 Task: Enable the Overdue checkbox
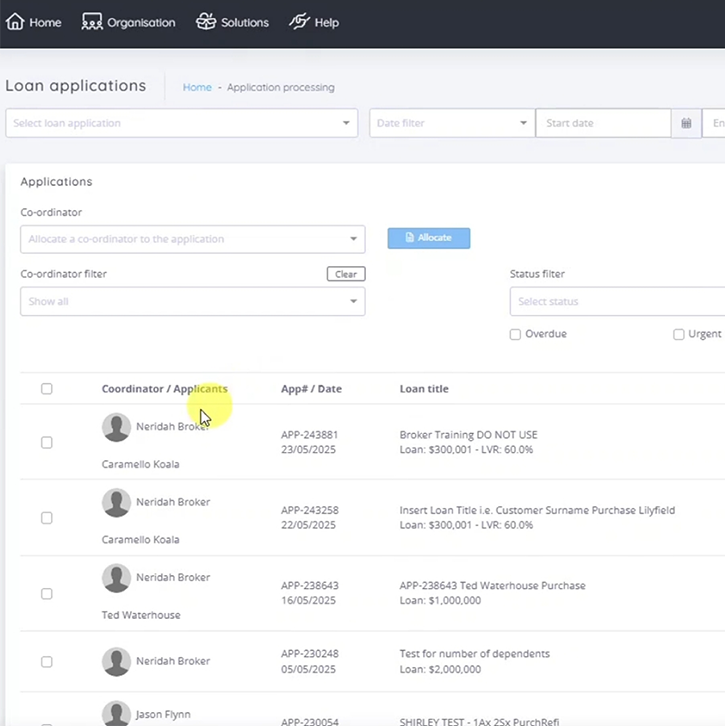point(516,334)
